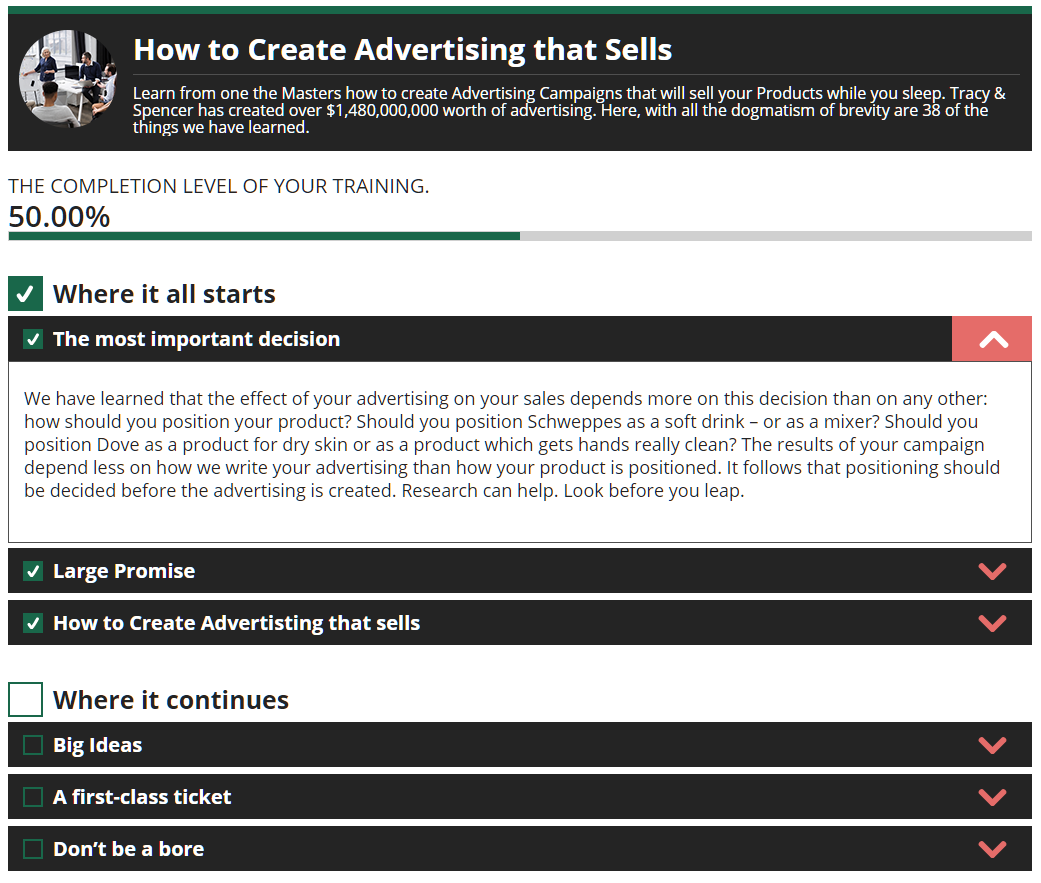This screenshot has height=883, width=1041.
Task: Click the round team photo thumbnail
Action: point(66,79)
